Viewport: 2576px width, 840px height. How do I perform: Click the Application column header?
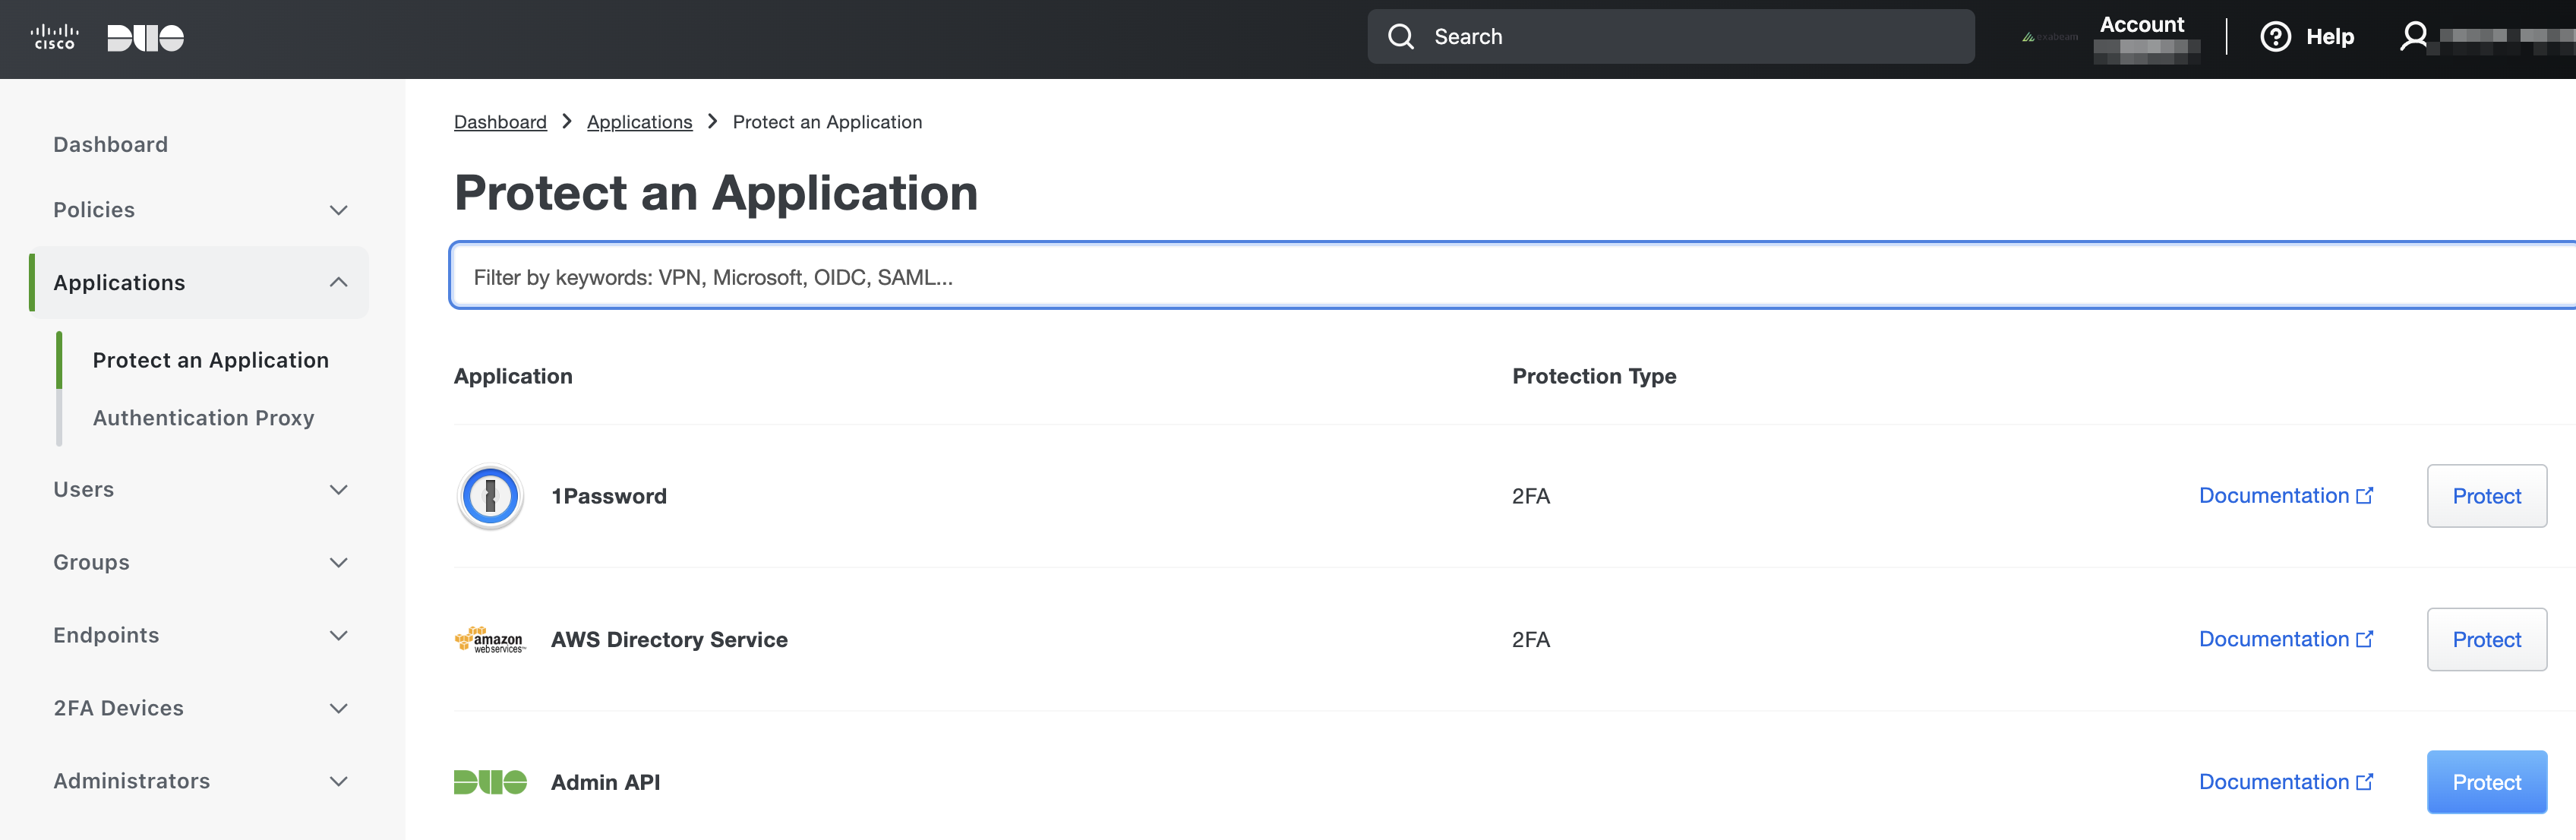pos(513,377)
